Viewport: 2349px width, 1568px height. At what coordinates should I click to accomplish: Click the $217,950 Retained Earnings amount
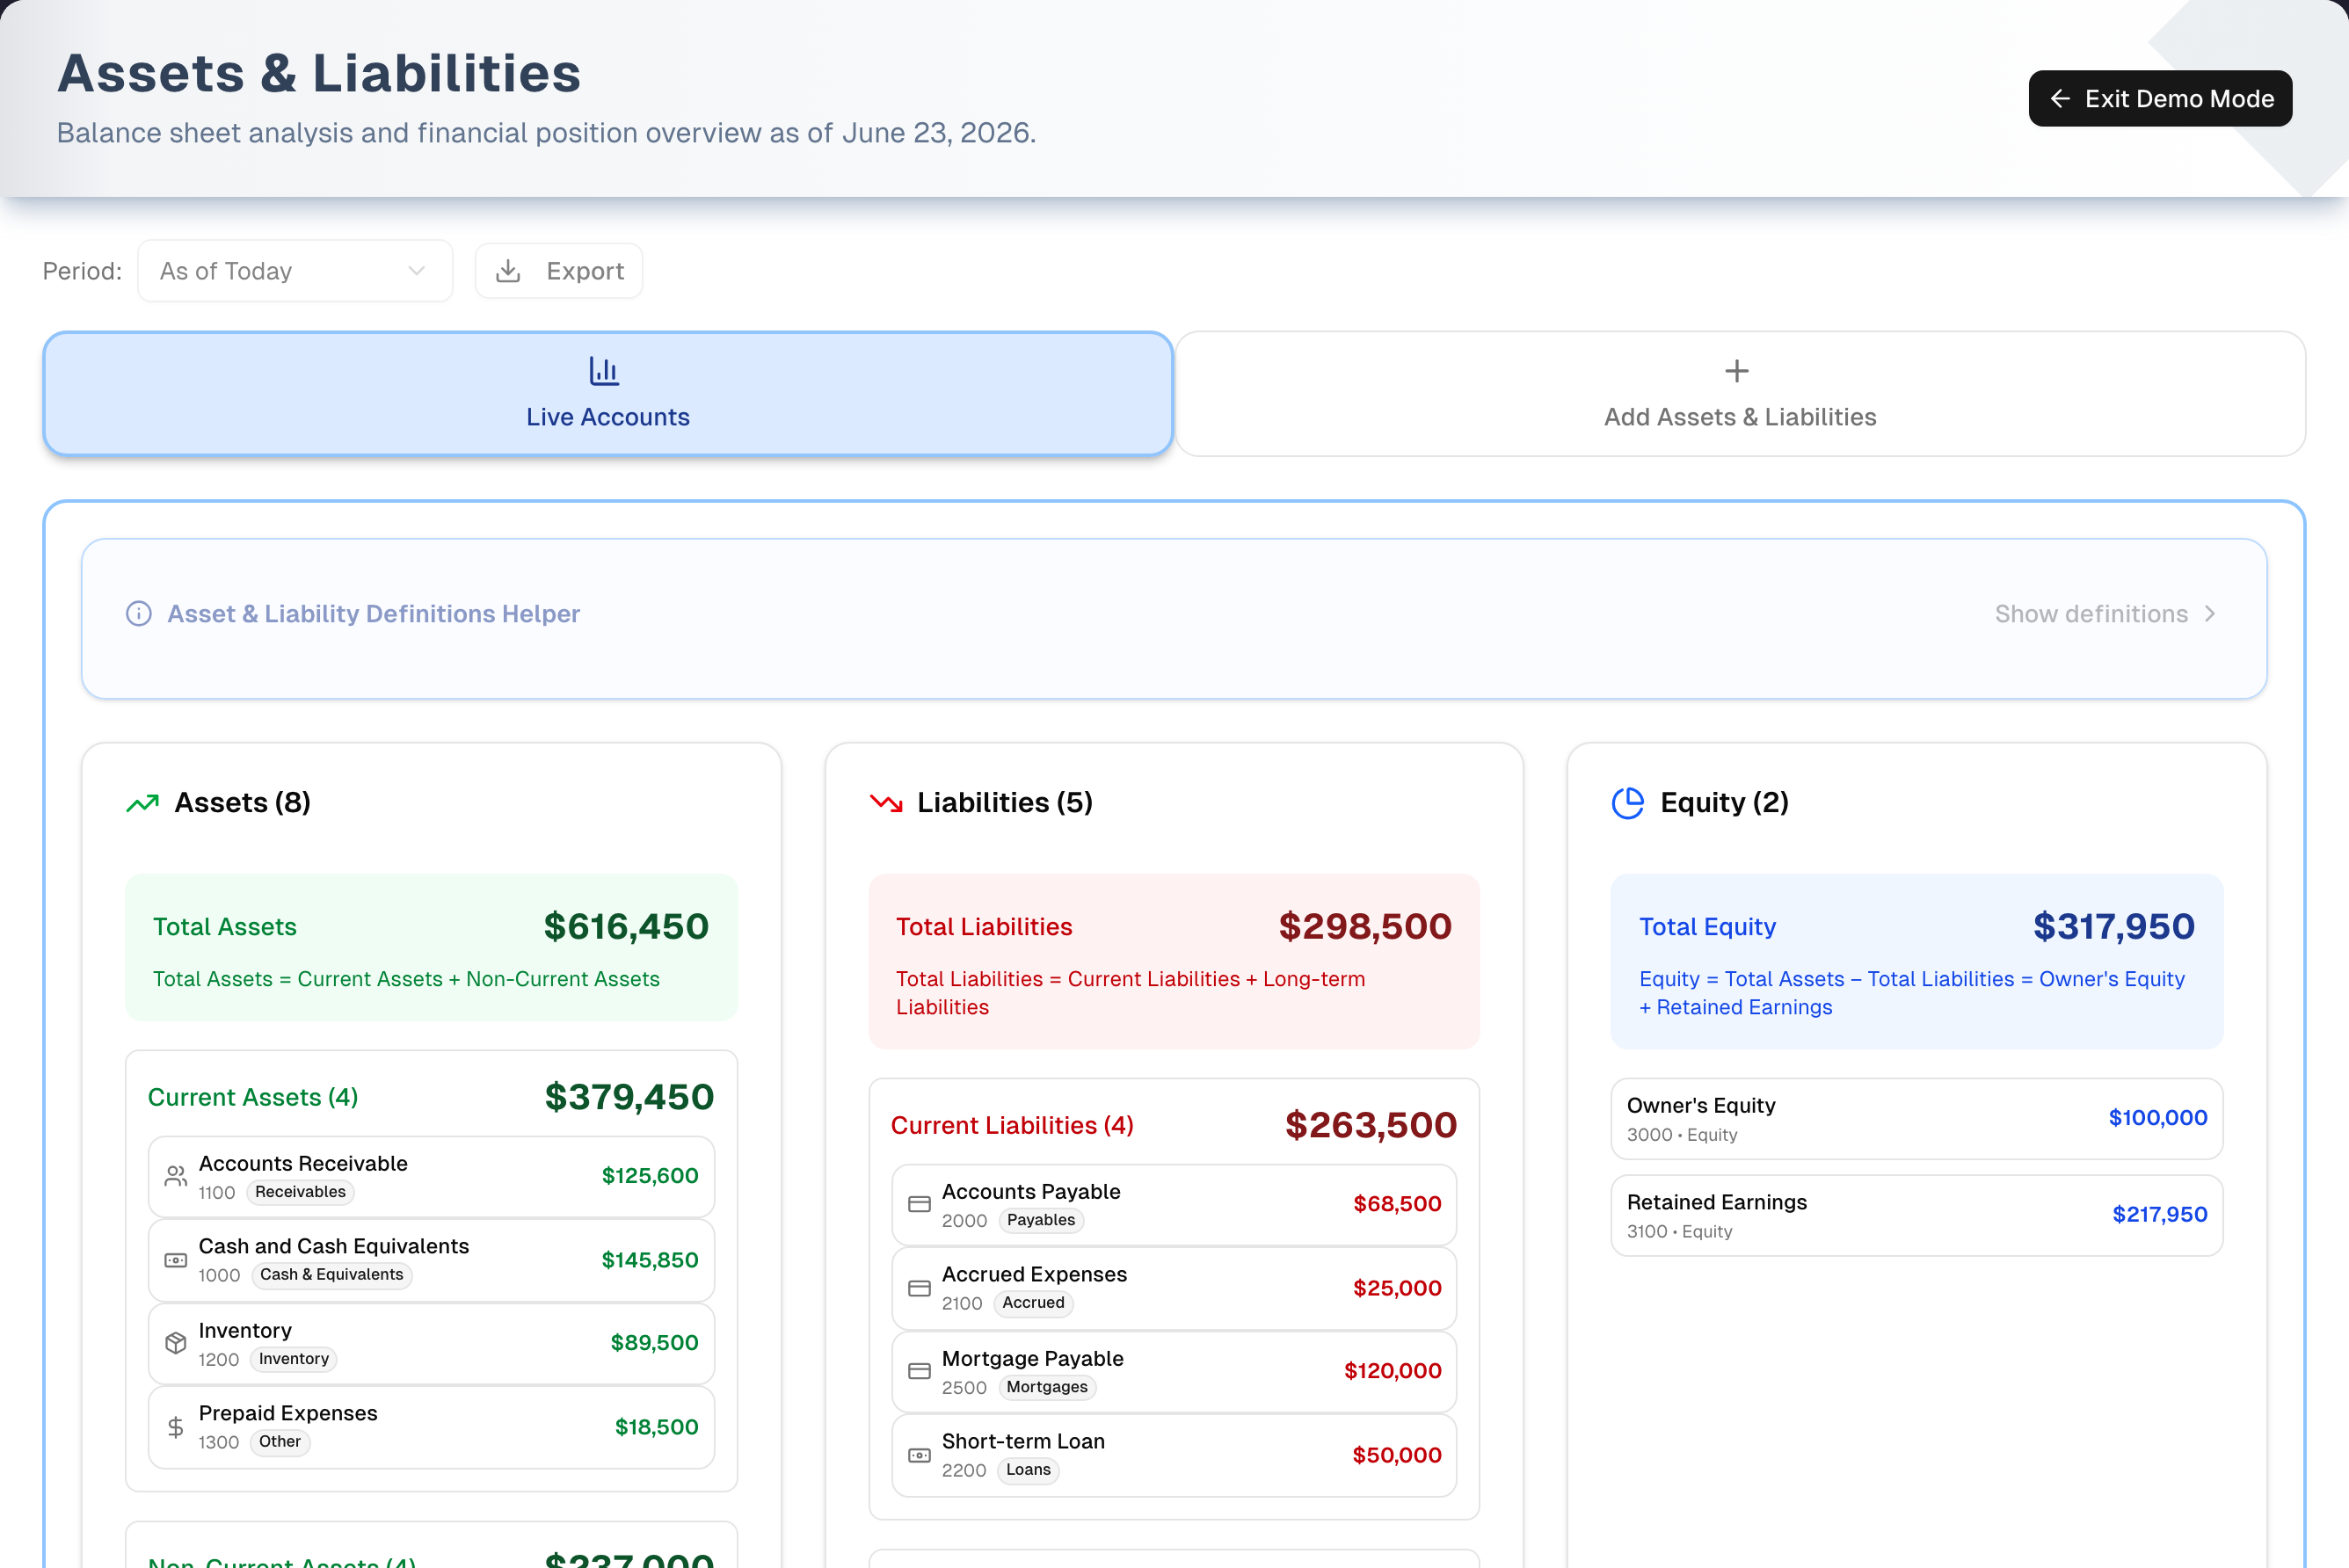tap(2160, 1215)
